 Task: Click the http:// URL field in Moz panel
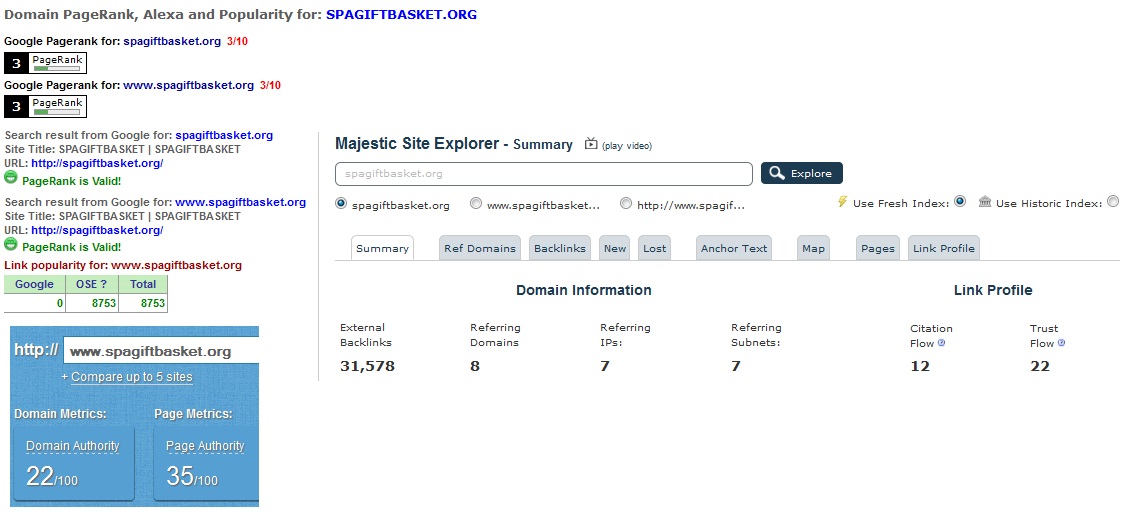[161, 351]
